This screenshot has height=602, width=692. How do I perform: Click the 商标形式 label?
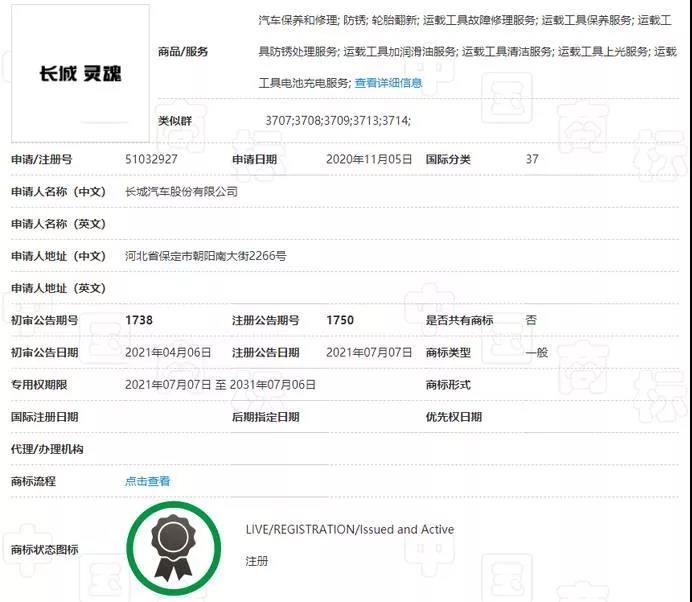click(x=448, y=384)
